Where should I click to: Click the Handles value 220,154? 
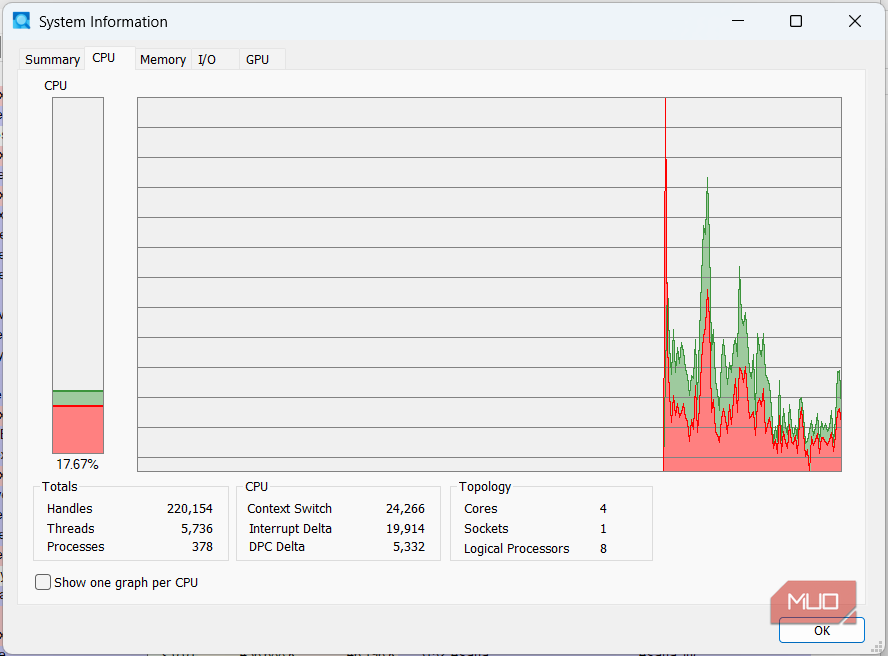190,509
